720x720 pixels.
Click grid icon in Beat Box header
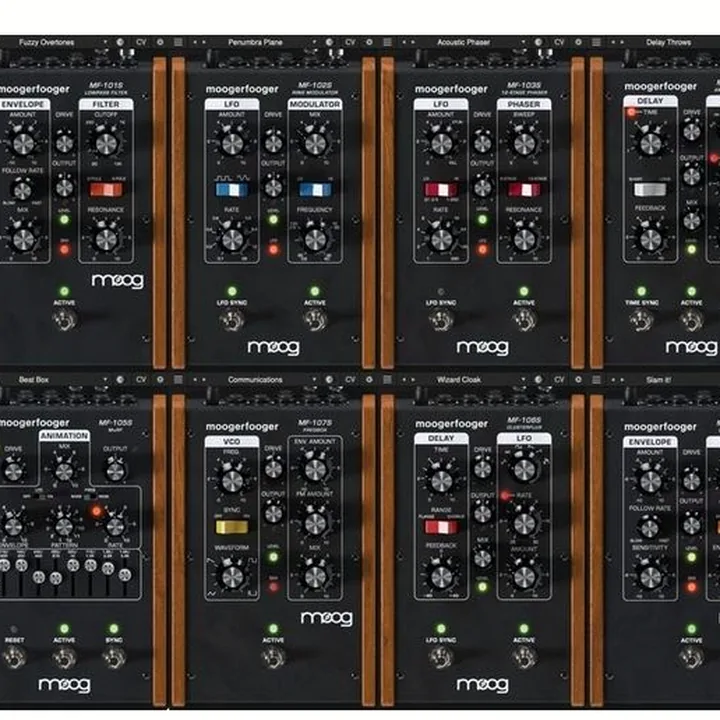point(178,380)
